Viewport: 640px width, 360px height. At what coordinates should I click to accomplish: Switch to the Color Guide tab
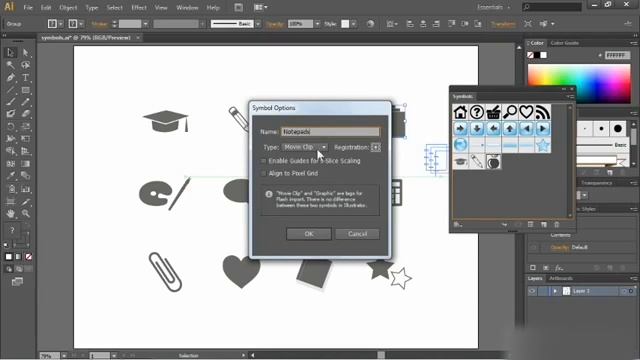point(564,43)
